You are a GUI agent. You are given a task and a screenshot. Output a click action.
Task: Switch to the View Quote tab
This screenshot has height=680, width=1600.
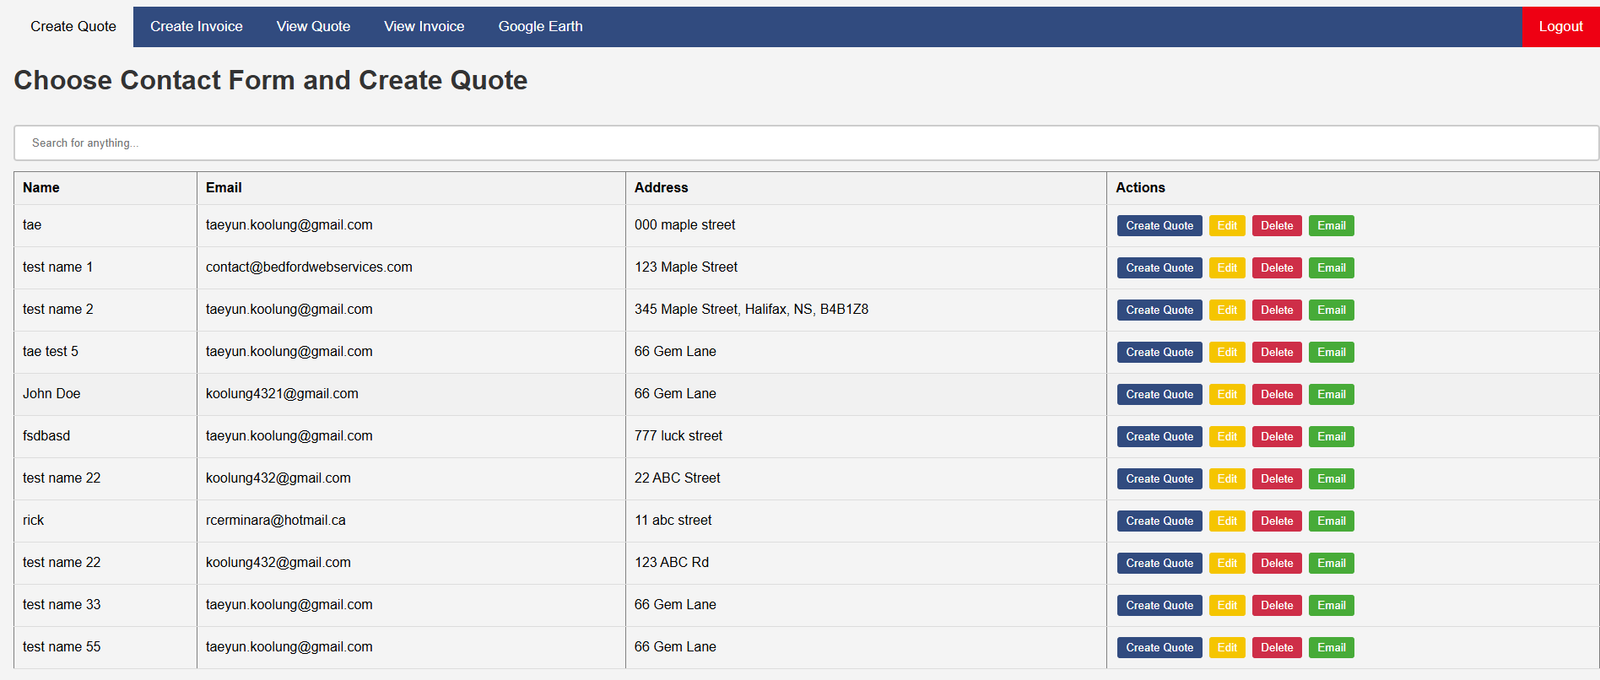click(313, 27)
